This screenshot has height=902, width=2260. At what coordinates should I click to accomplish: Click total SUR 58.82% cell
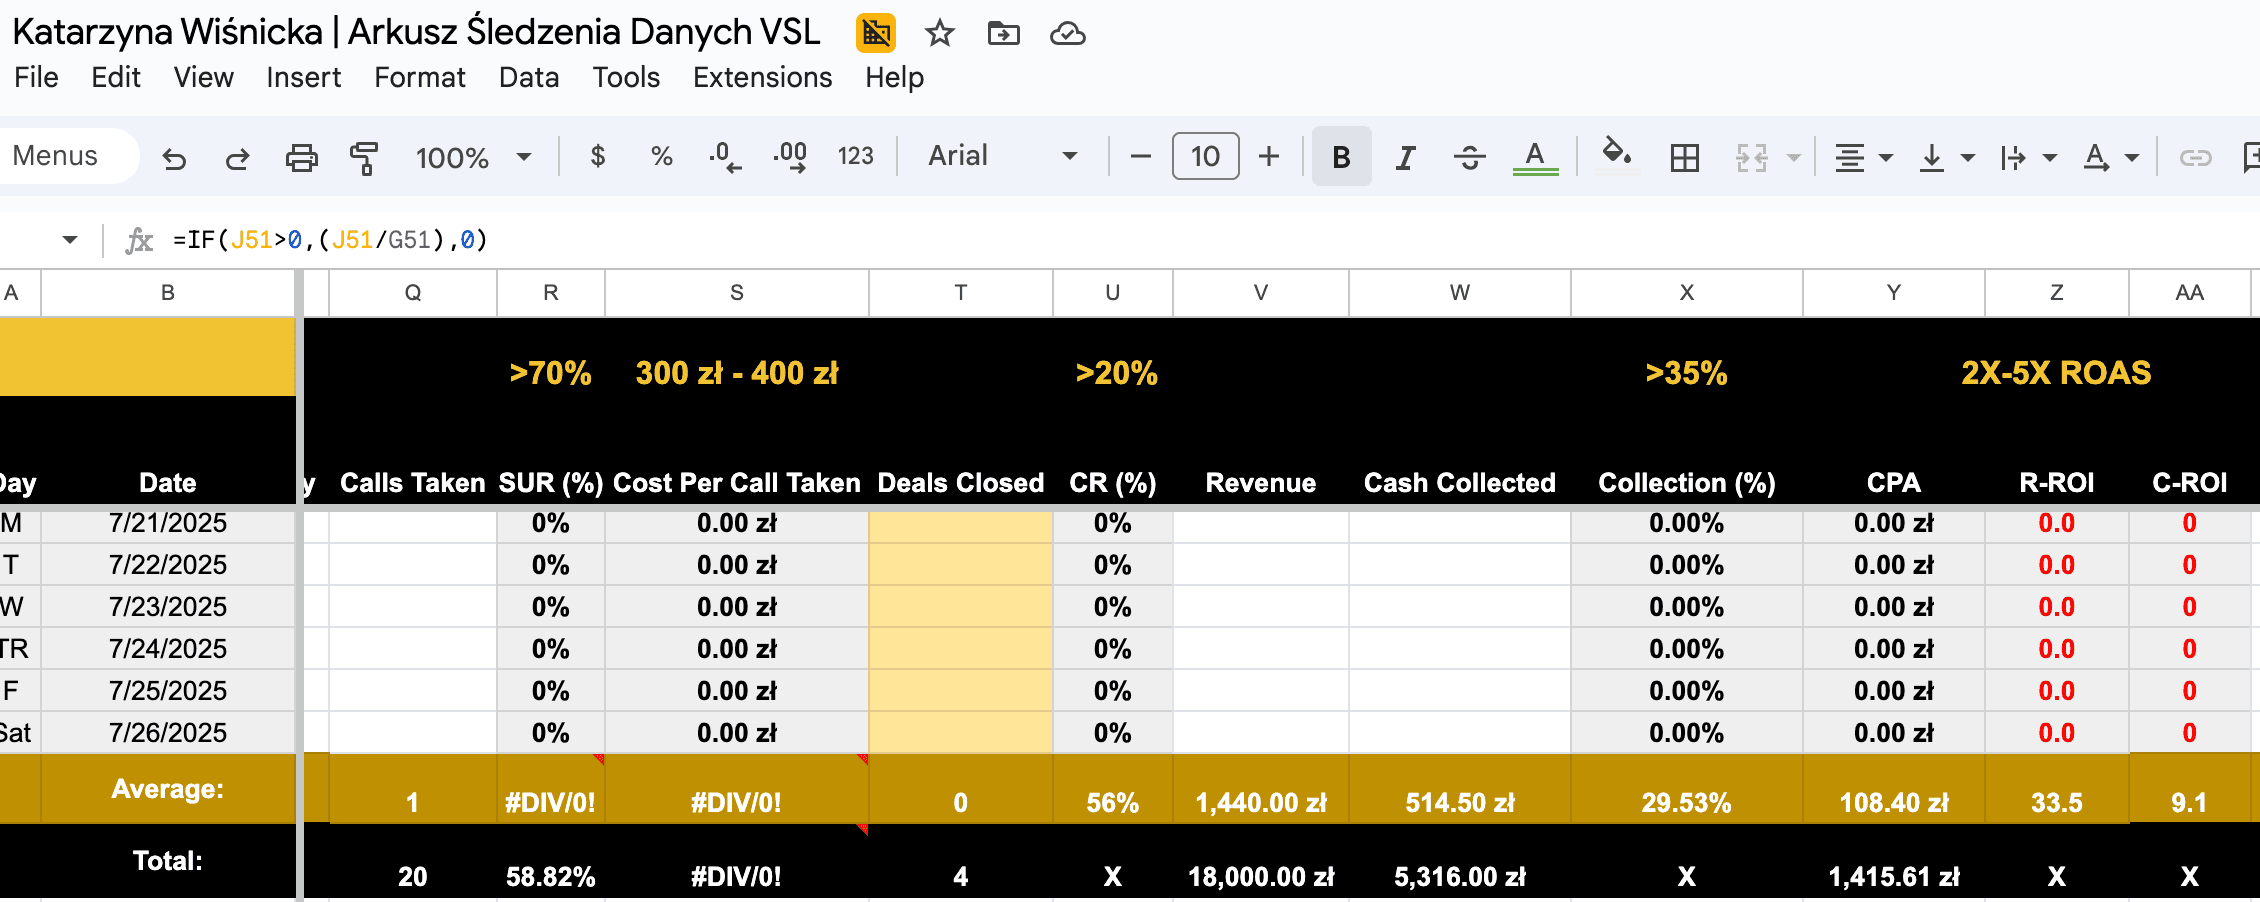[x=551, y=877]
